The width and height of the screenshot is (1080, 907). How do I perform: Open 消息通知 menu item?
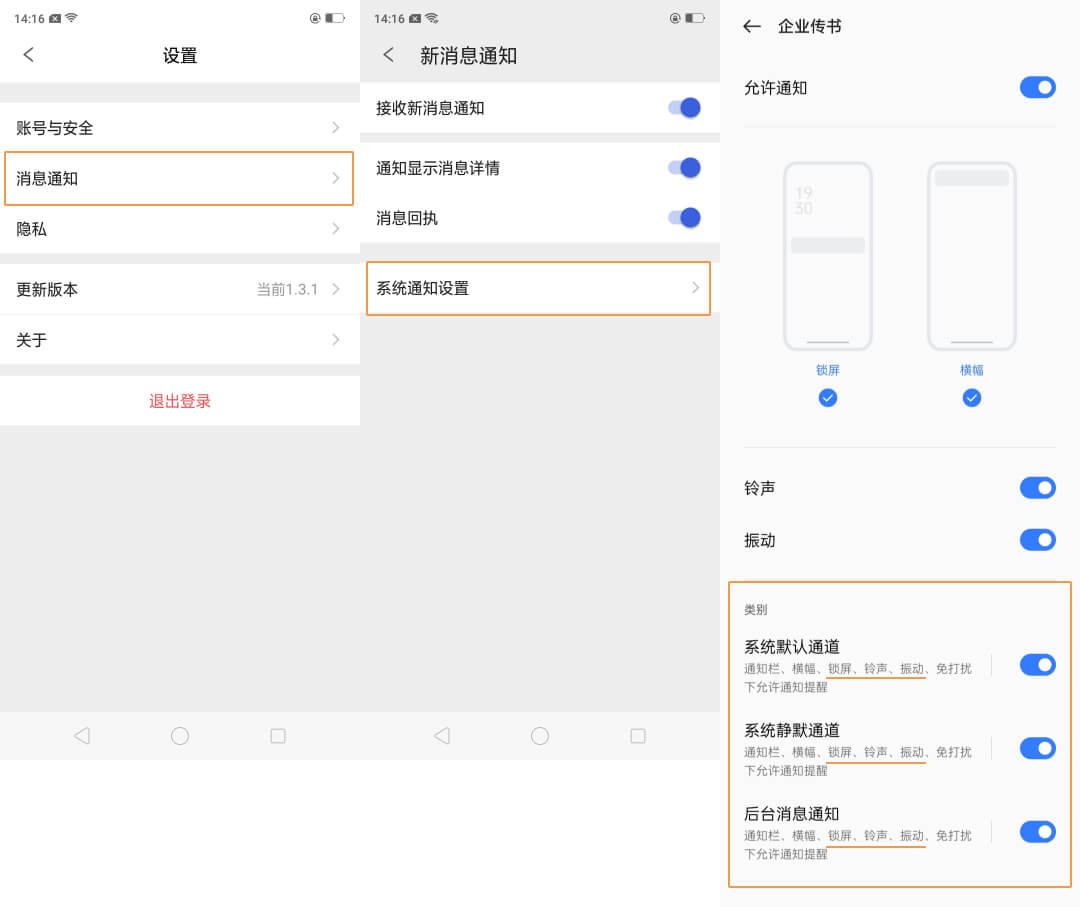pos(179,179)
